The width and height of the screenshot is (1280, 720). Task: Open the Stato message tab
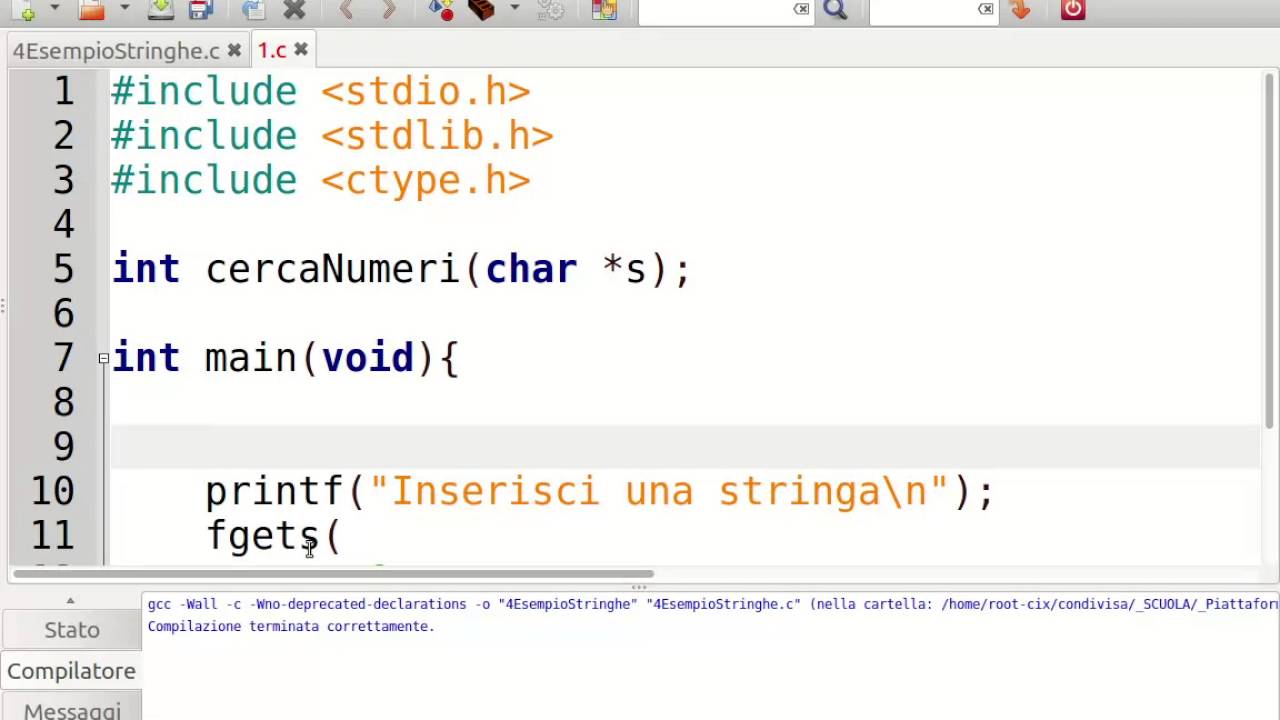tap(72, 630)
